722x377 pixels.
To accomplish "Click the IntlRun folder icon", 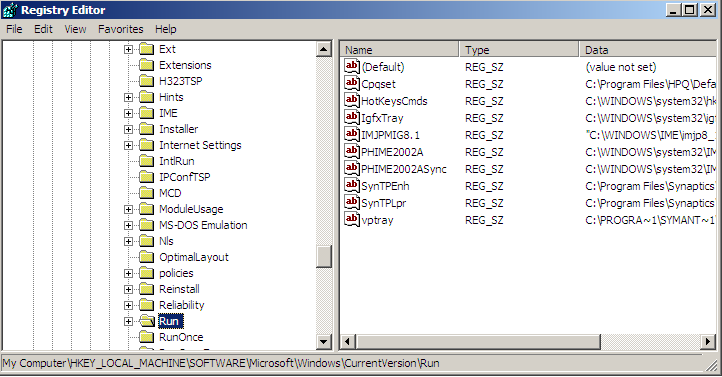I will coord(146,161).
